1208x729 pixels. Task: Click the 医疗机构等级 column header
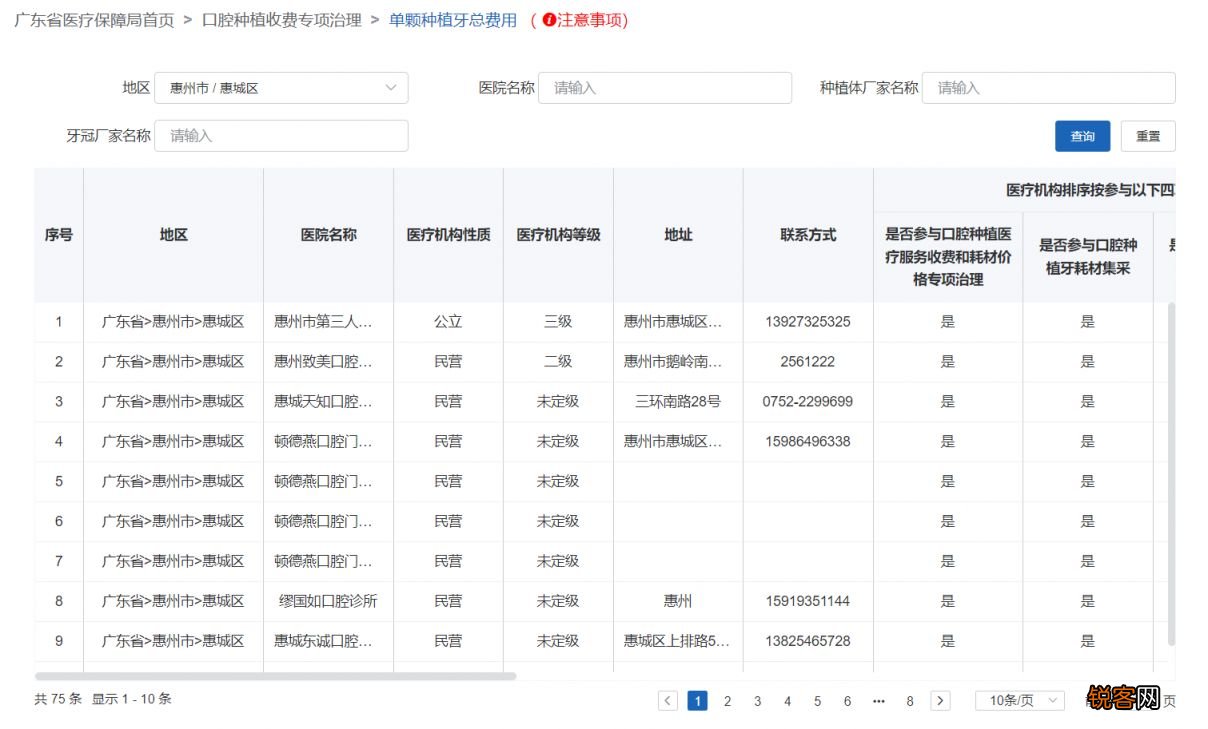pos(558,235)
